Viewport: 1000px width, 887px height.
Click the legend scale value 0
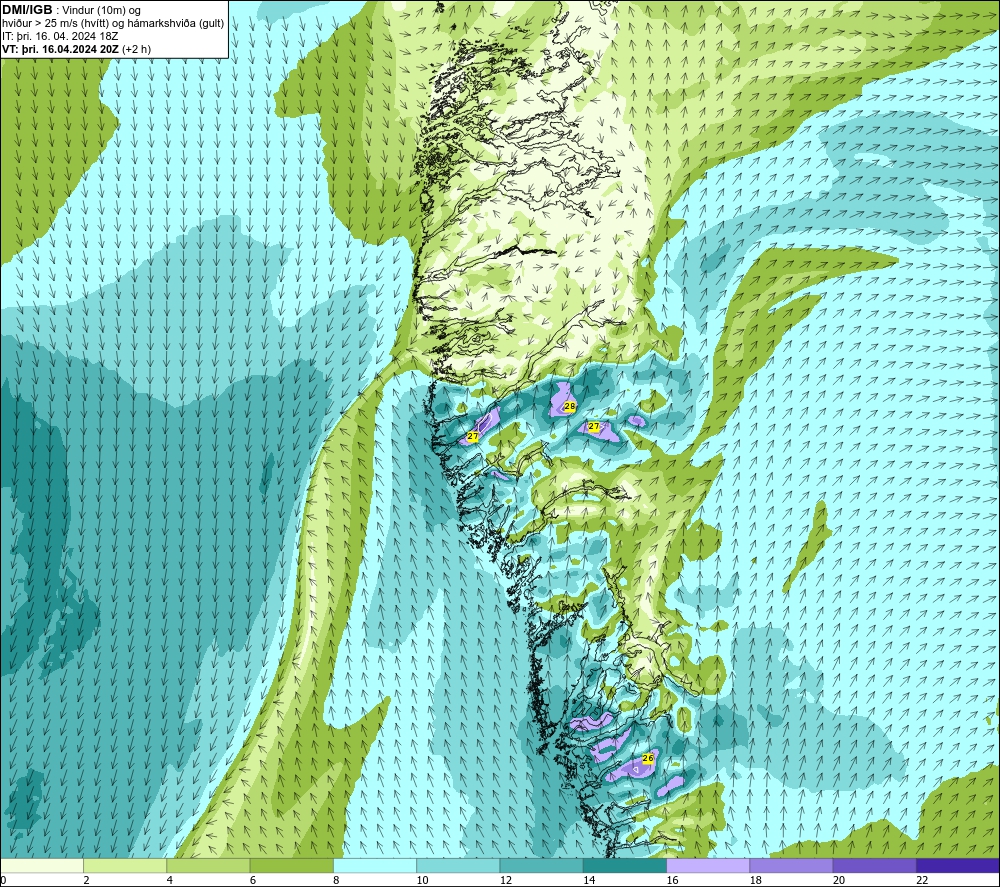click(x=3, y=880)
